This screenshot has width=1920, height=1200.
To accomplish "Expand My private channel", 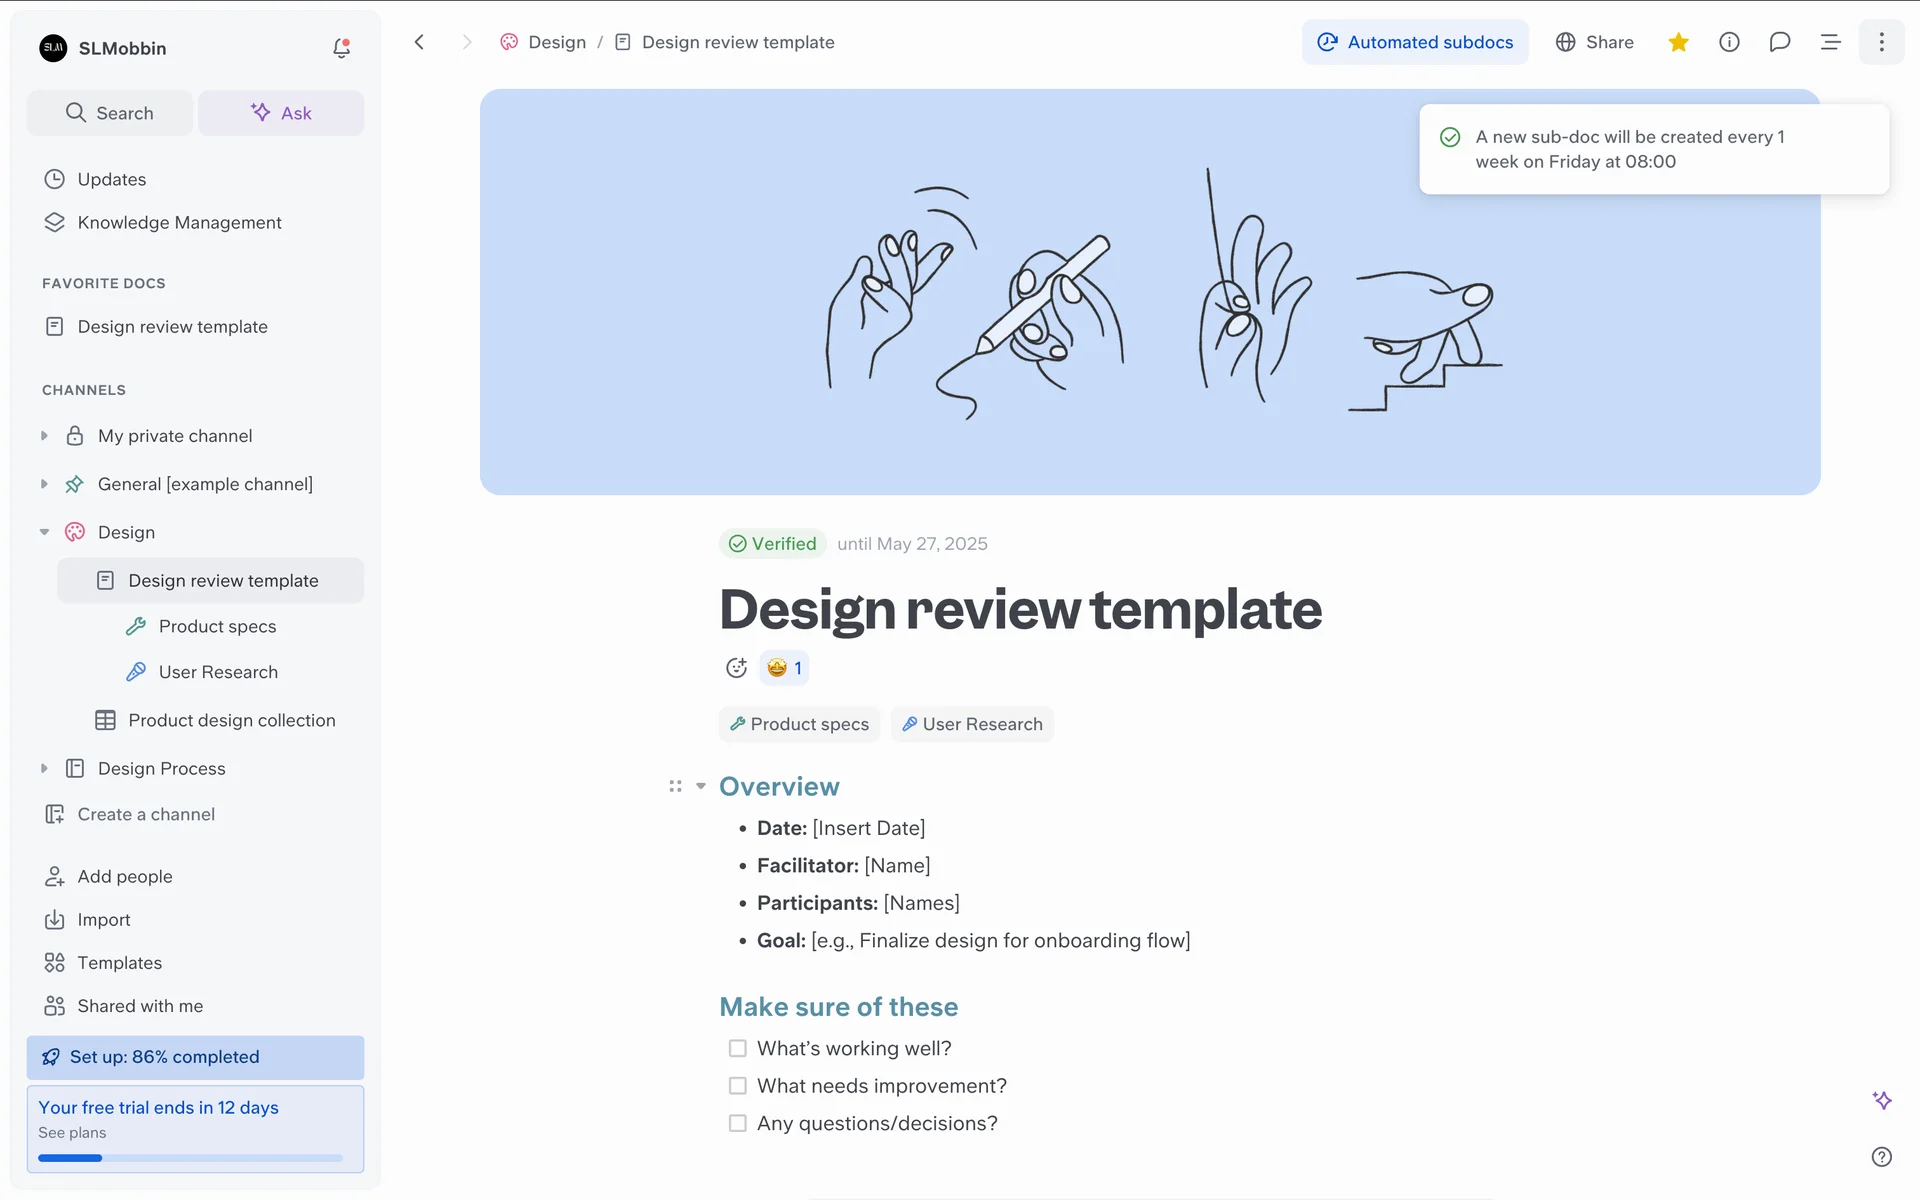I will tap(44, 436).
